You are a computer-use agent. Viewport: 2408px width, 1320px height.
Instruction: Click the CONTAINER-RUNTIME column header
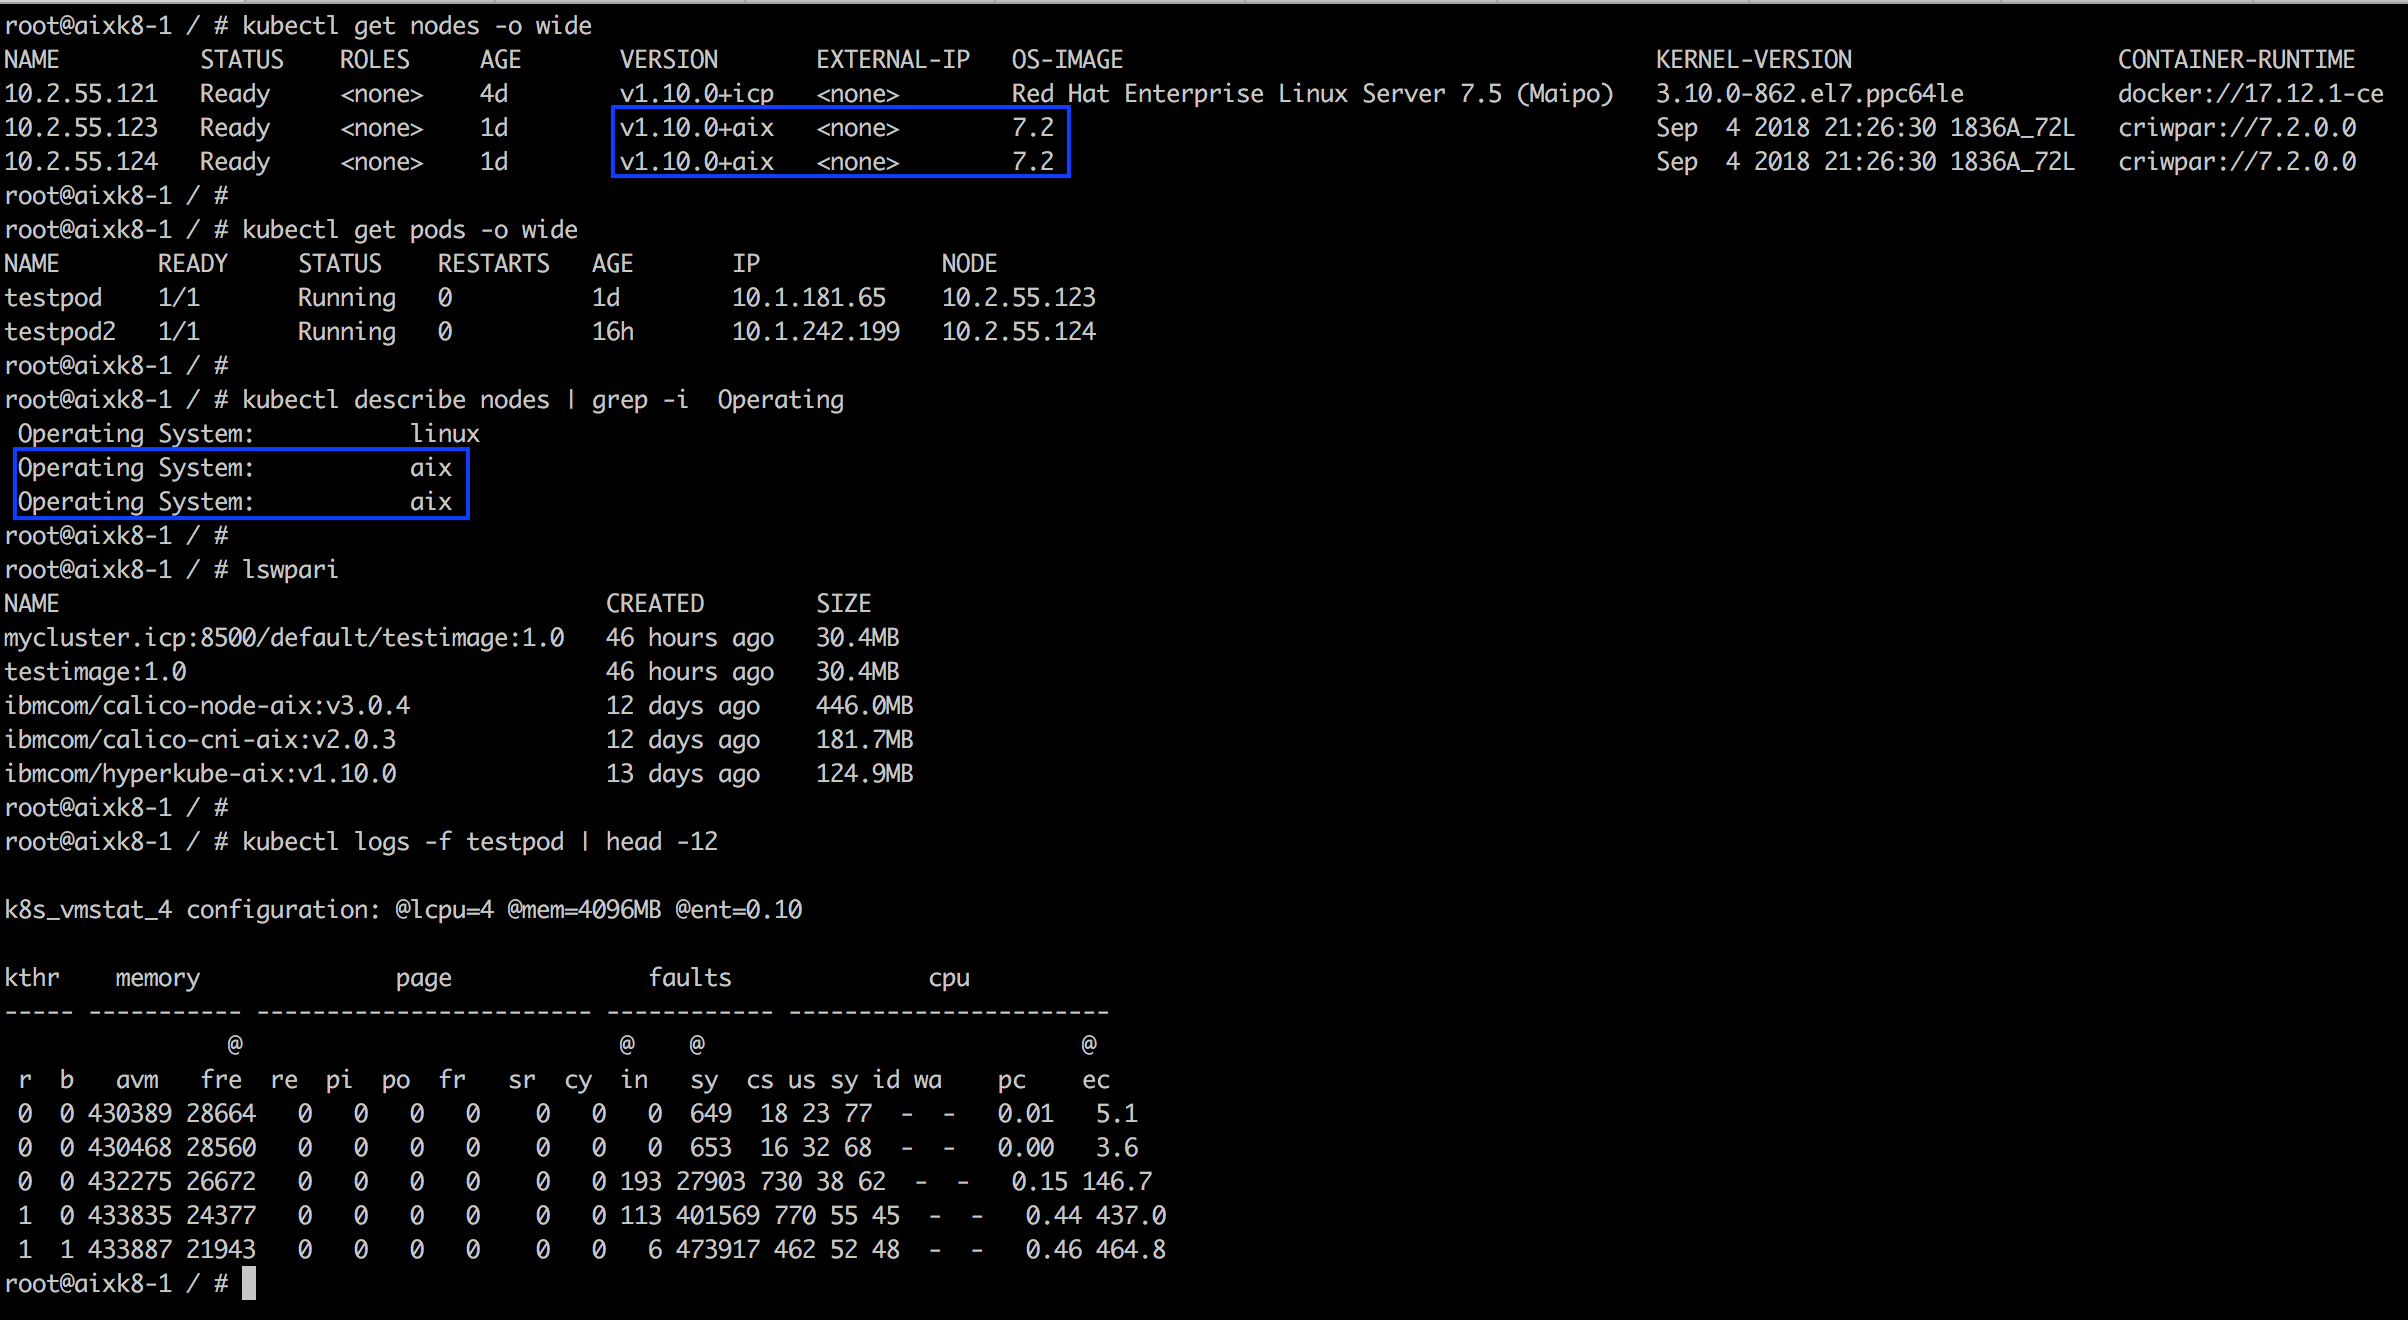click(x=2236, y=60)
